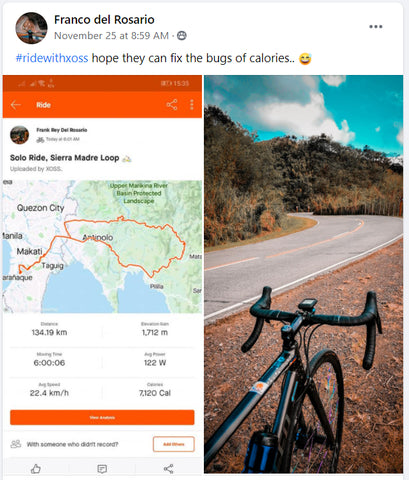The height and width of the screenshot is (480, 409).
Task: Click the orange View Analysis button
Action: (102, 417)
